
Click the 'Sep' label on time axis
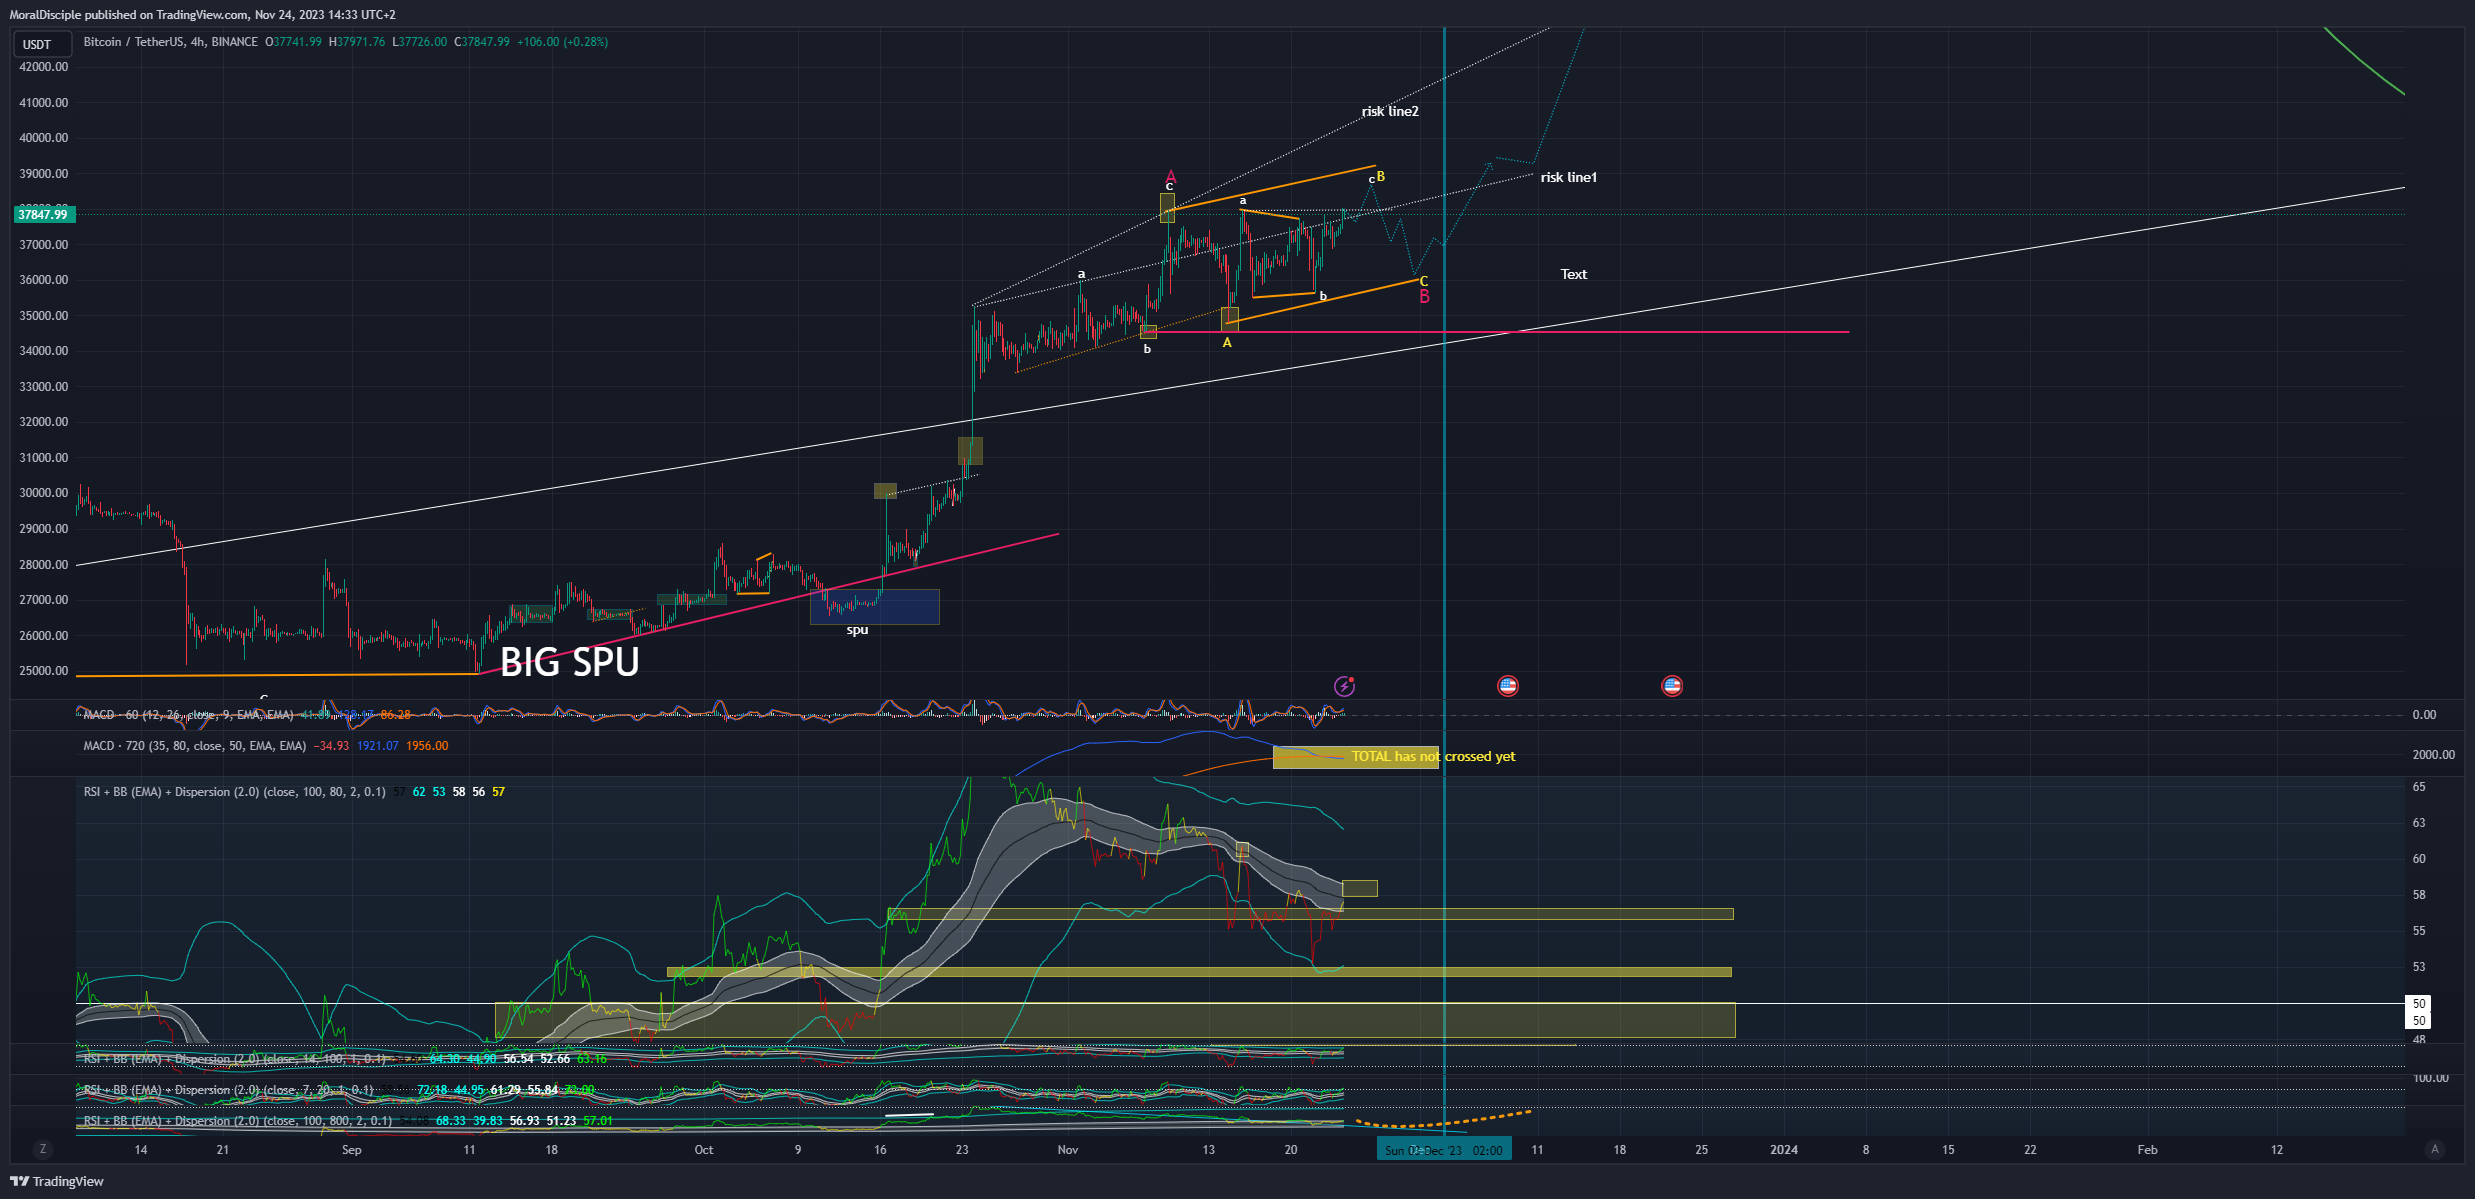[x=351, y=1150]
